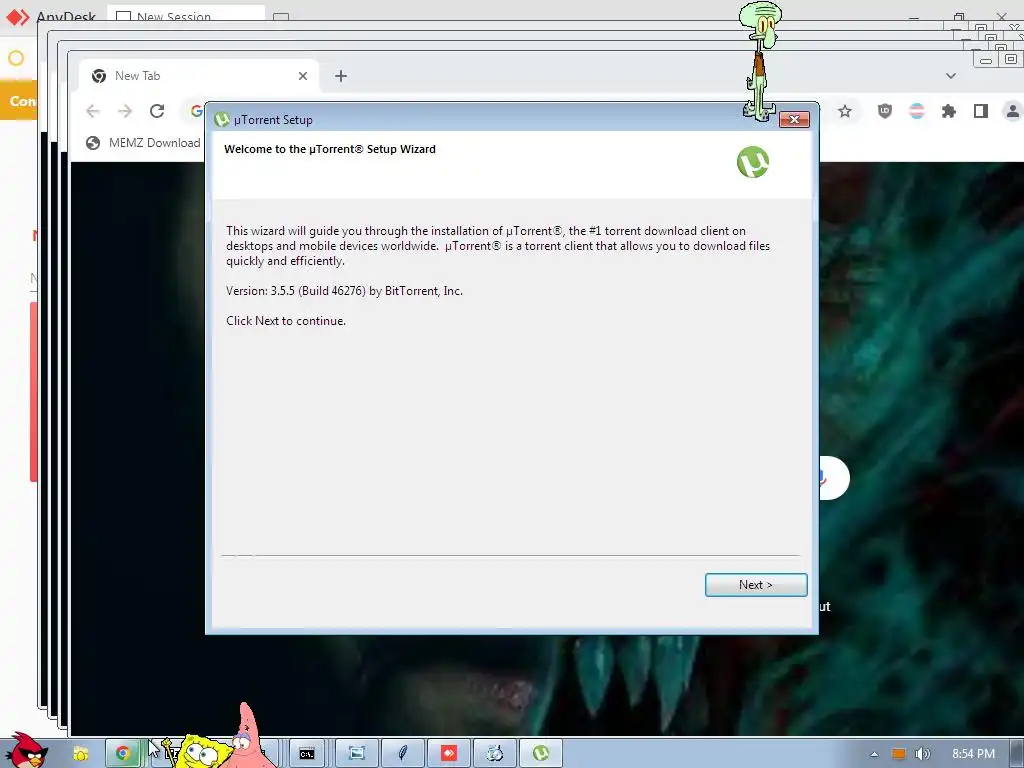1024x768 pixels.
Task: Click the striped flag extension icon
Action: 916,111
